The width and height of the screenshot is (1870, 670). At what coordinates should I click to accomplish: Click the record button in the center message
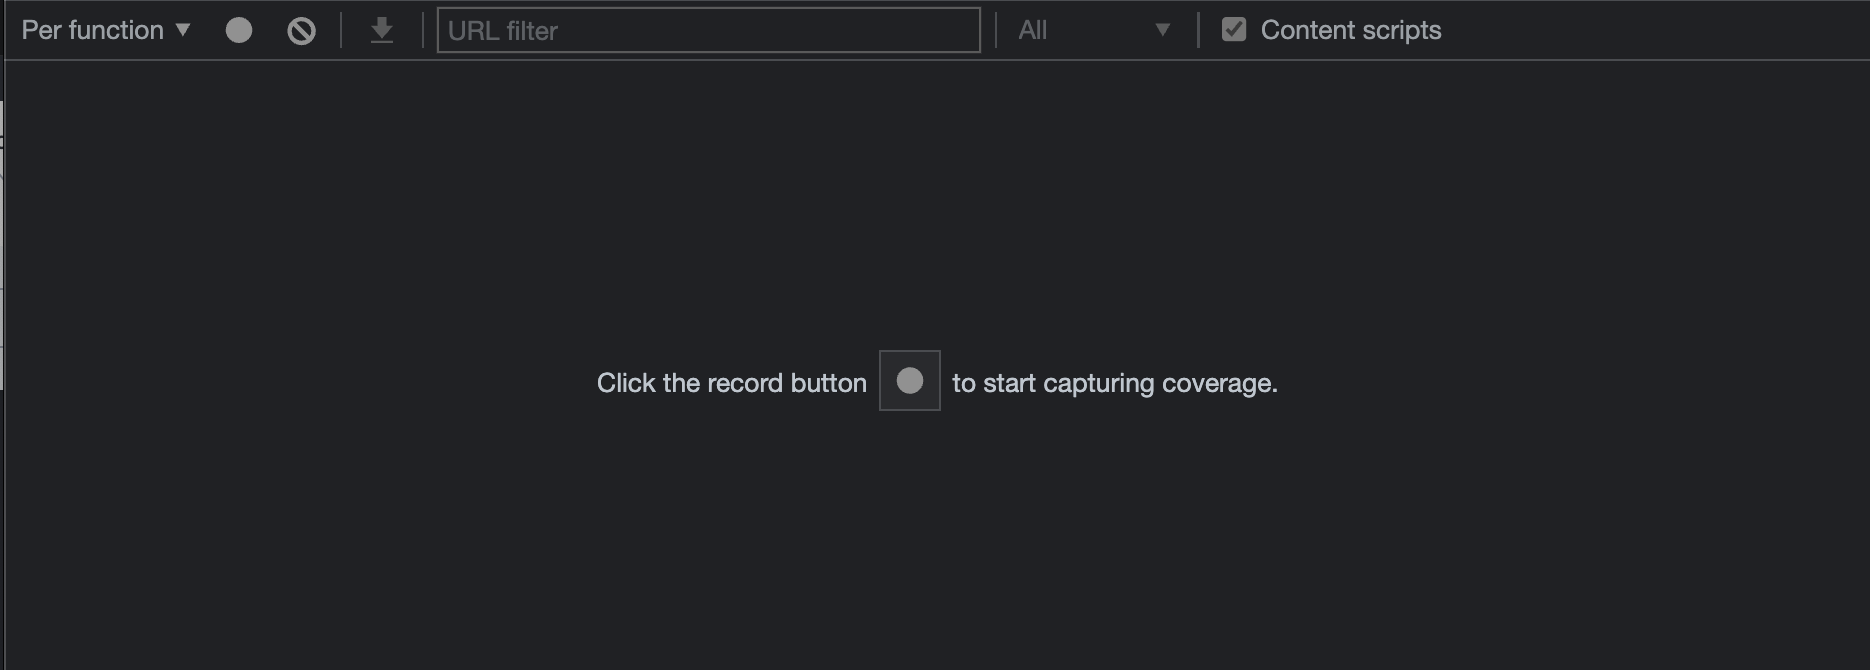910,380
